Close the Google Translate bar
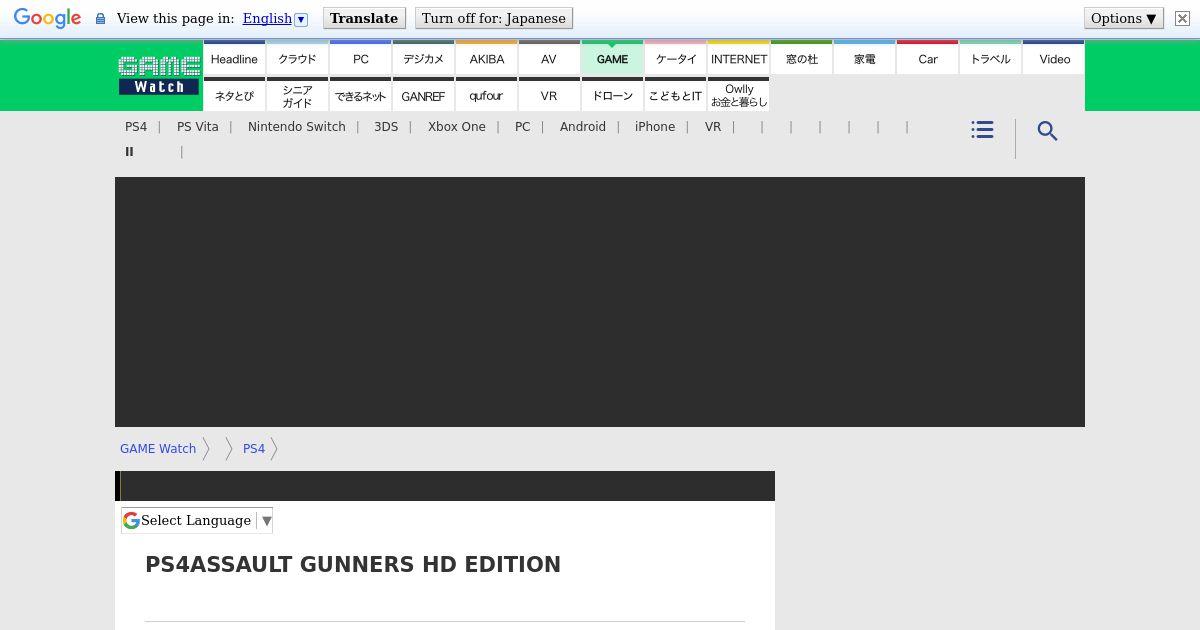Screen dimensions: 1200x630 click(x=1182, y=18)
